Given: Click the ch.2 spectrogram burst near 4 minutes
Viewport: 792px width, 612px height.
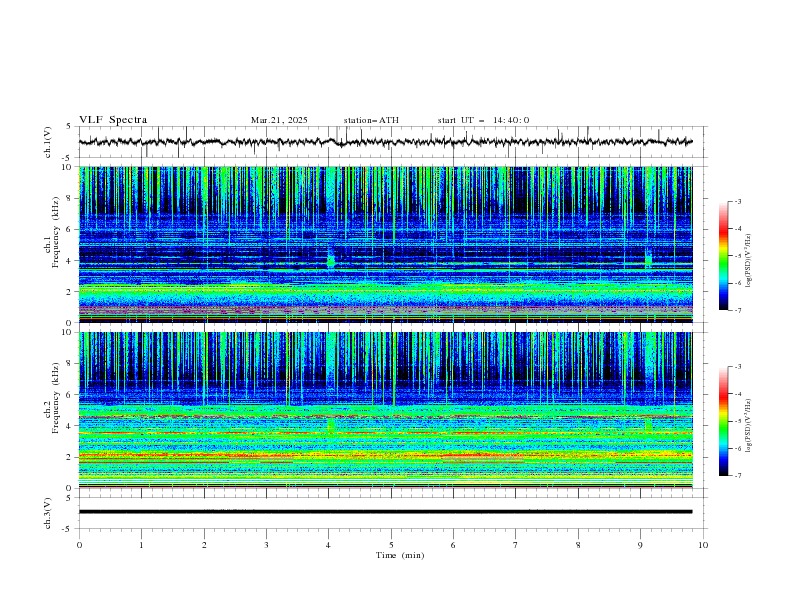Looking at the screenshot, I should click(x=331, y=425).
